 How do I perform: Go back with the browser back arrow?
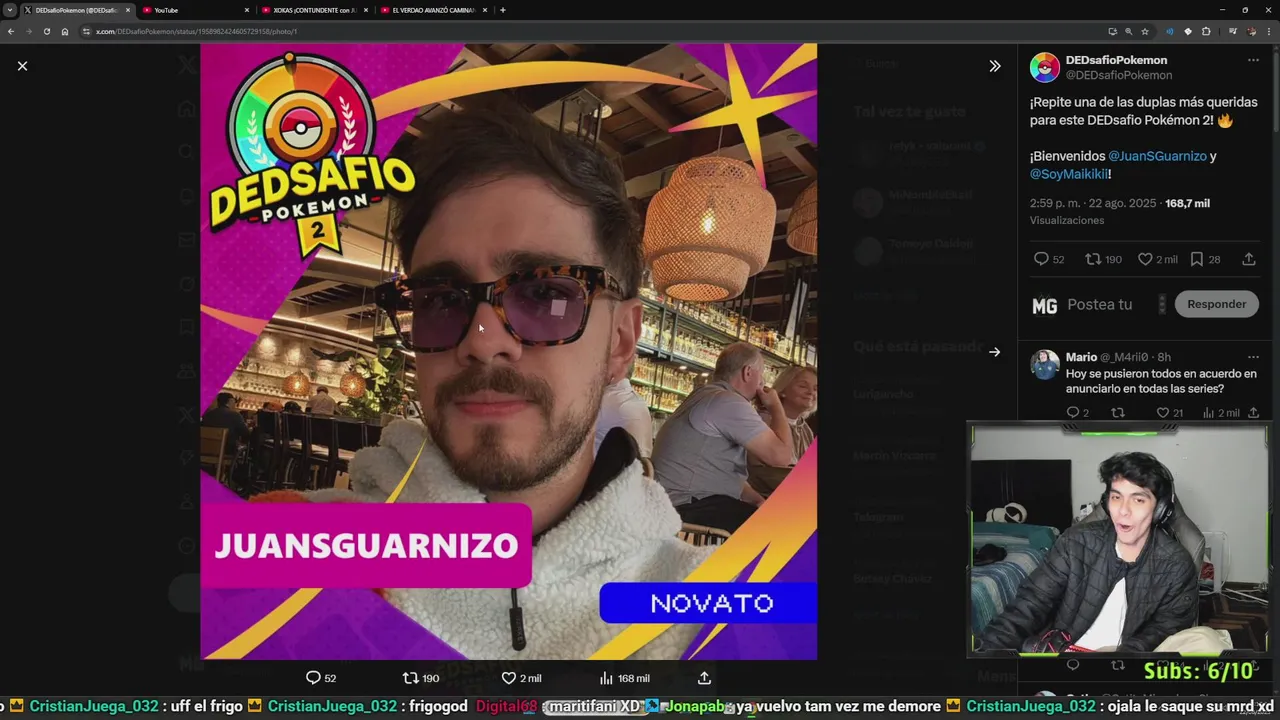click(11, 31)
